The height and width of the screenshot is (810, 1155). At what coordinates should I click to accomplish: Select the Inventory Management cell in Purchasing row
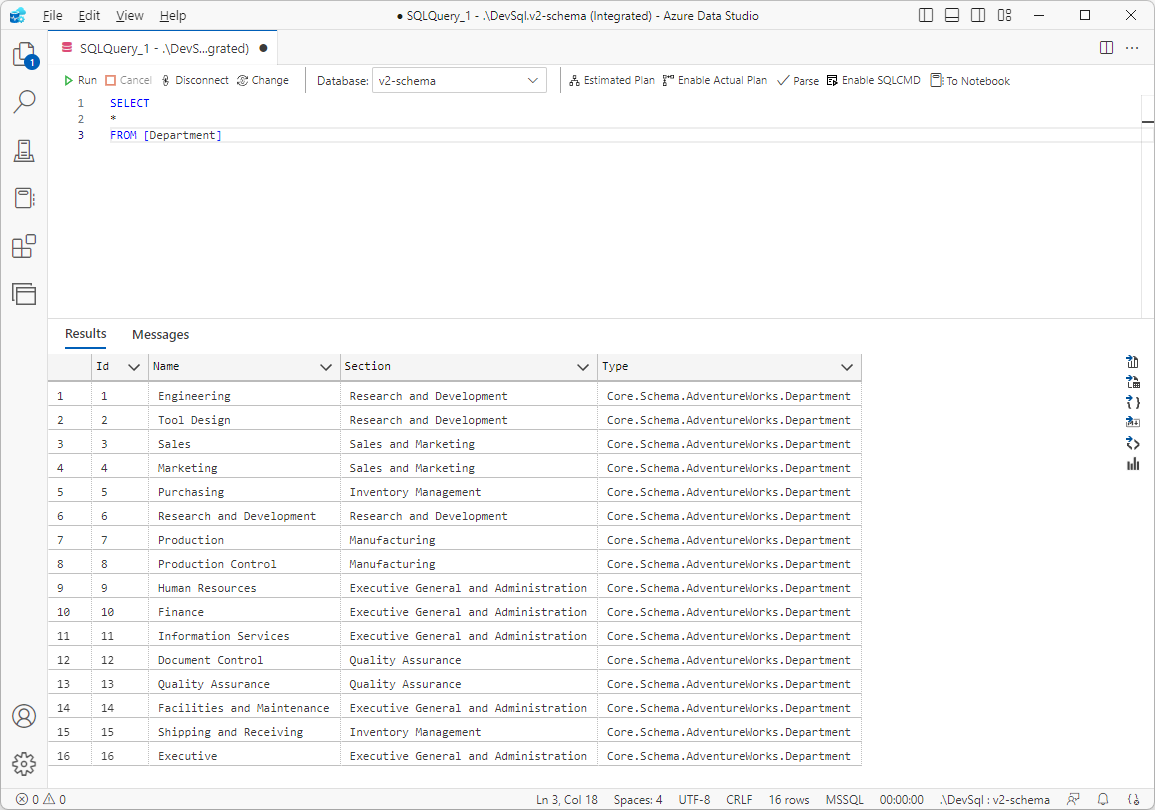(x=468, y=492)
